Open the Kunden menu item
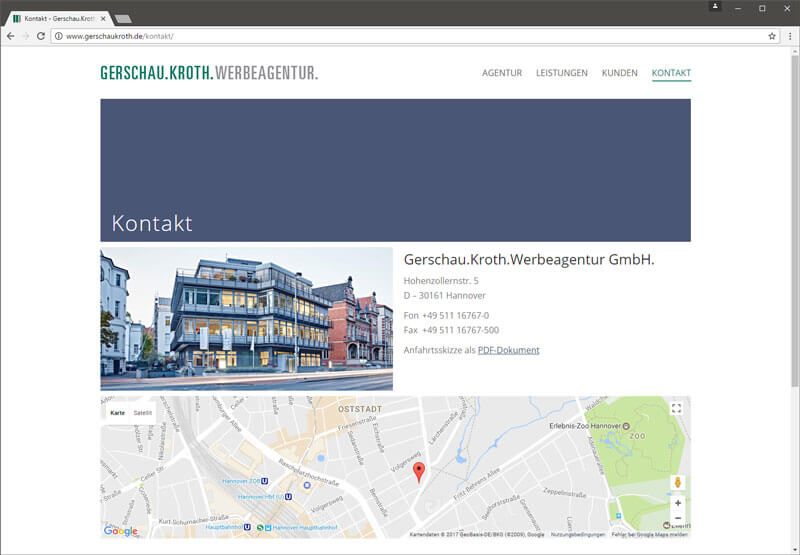The image size is (800, 555). pos(619,73)
